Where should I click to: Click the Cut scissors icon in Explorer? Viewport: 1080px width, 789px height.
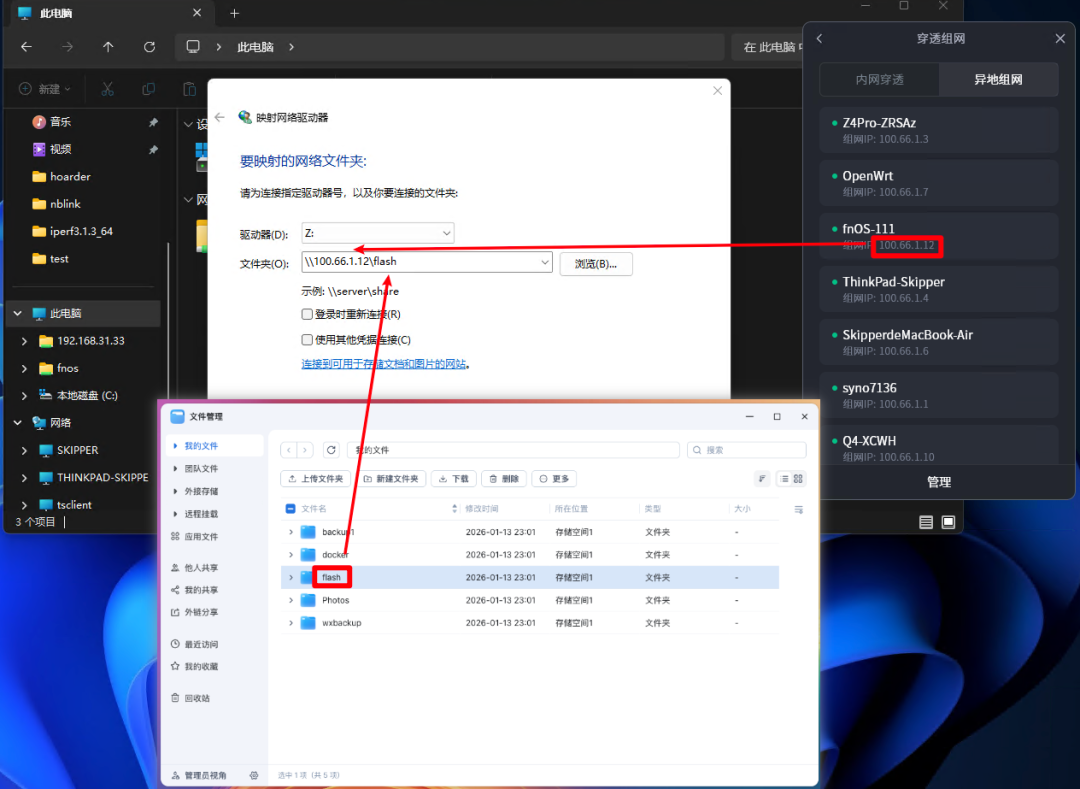coord(107,89)
